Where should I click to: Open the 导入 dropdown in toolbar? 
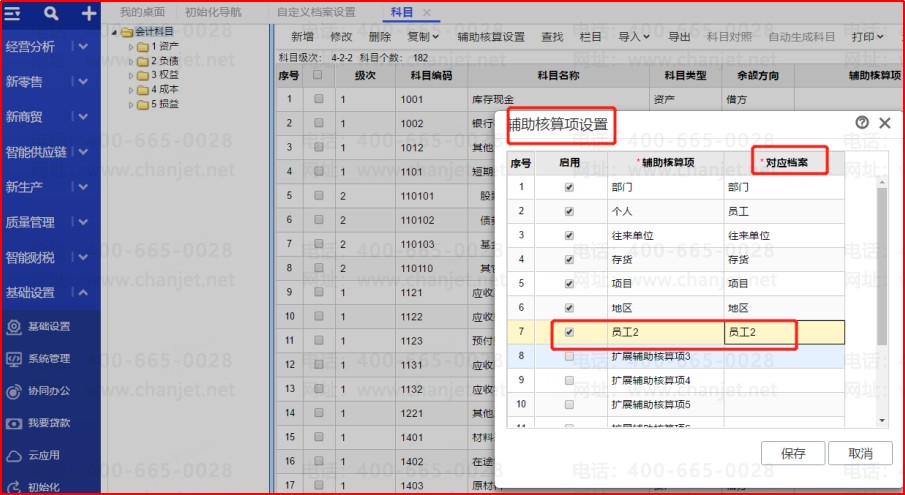[x=634, y=37]
